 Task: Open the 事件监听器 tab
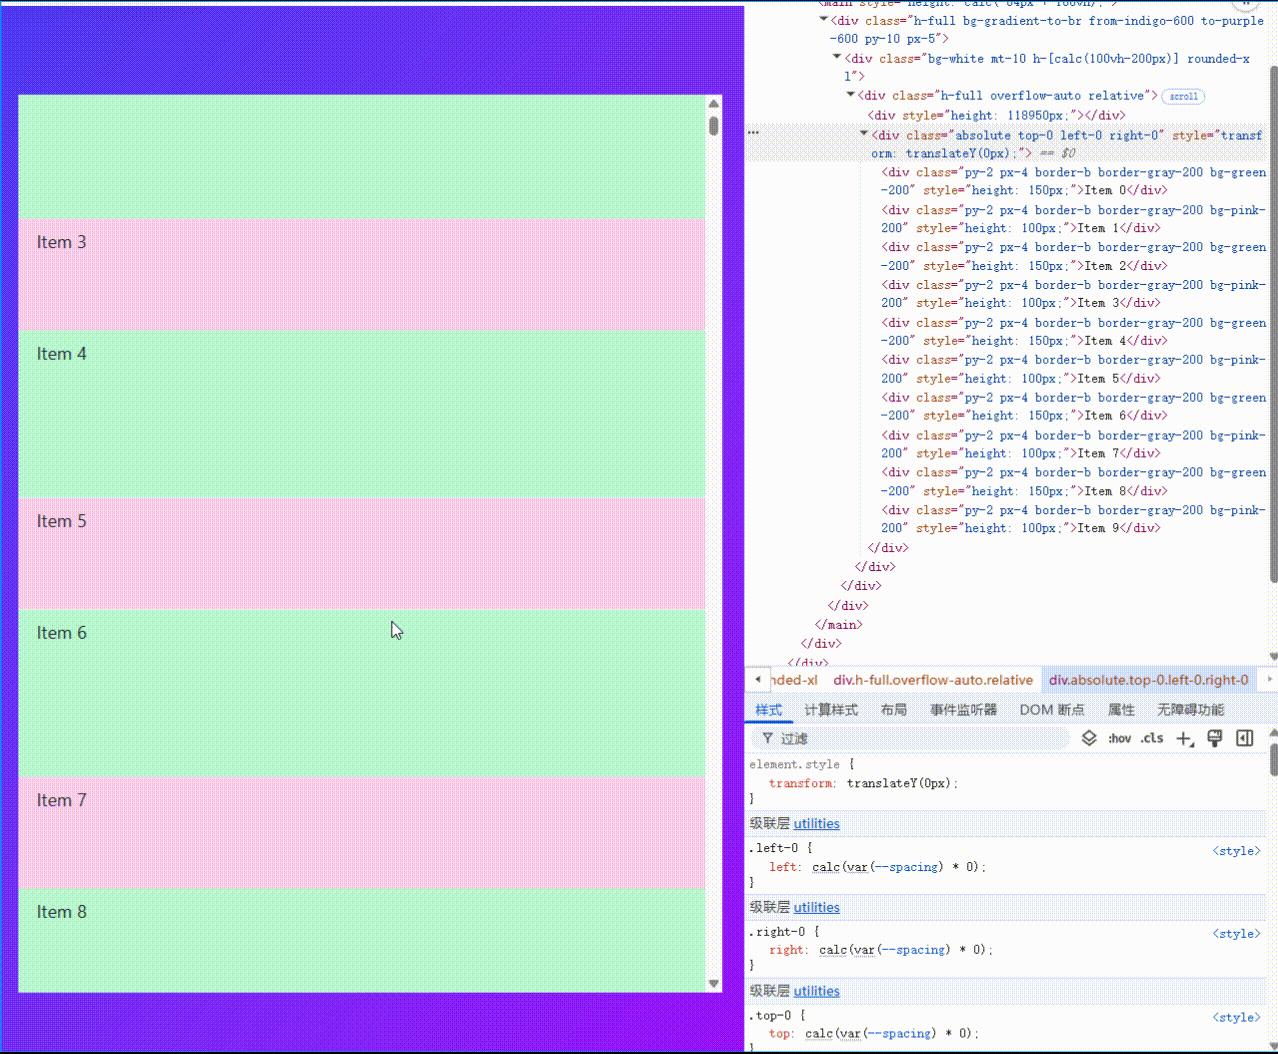(963, 709)
